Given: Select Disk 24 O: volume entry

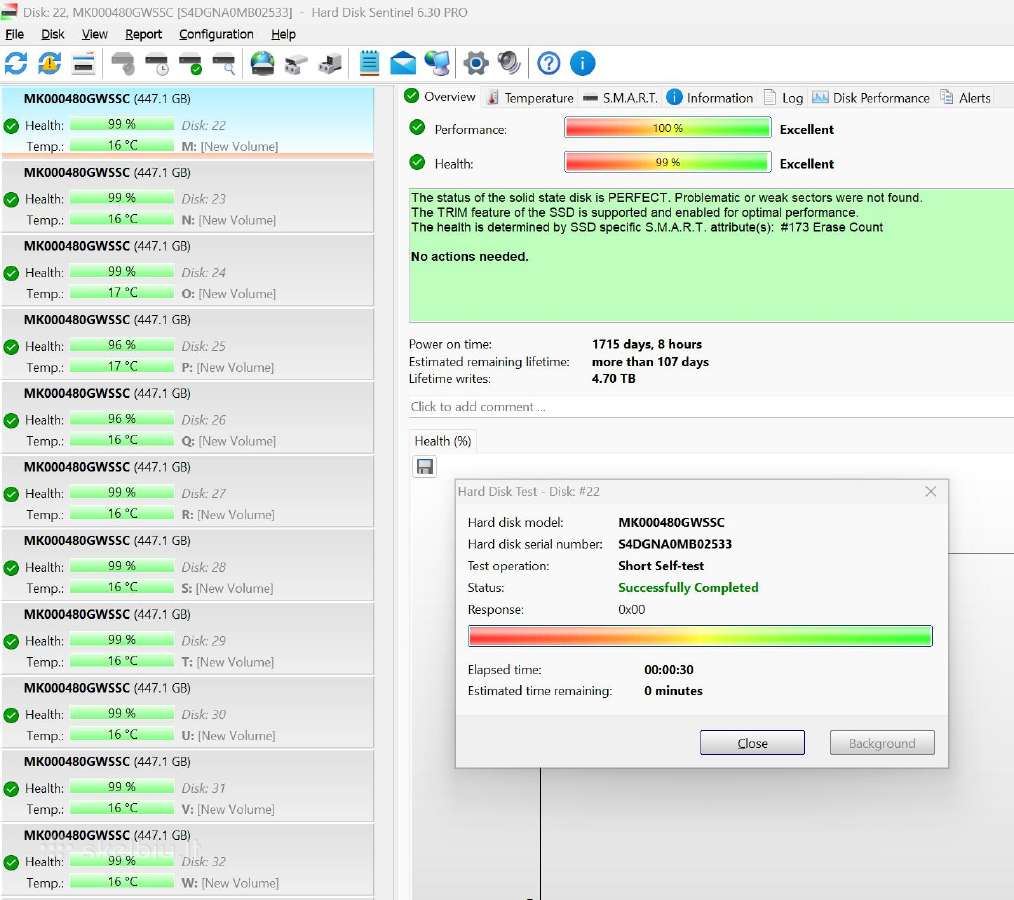Looking at the screenshot, I should pos(188,270).
